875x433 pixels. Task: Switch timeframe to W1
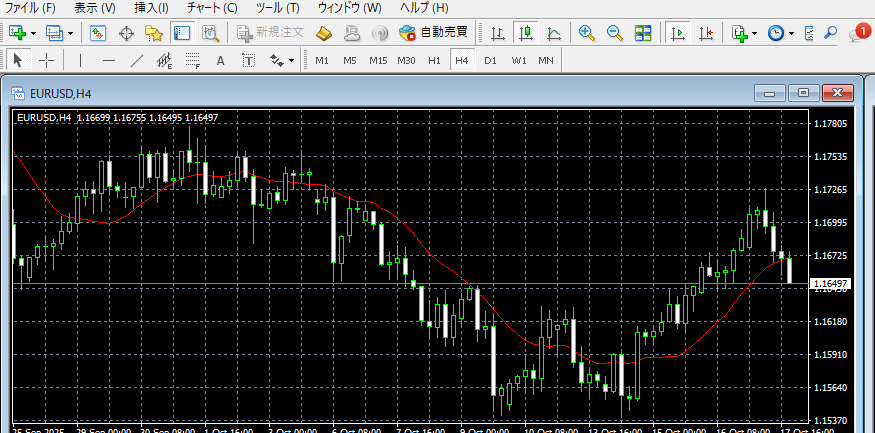[519, 60]
